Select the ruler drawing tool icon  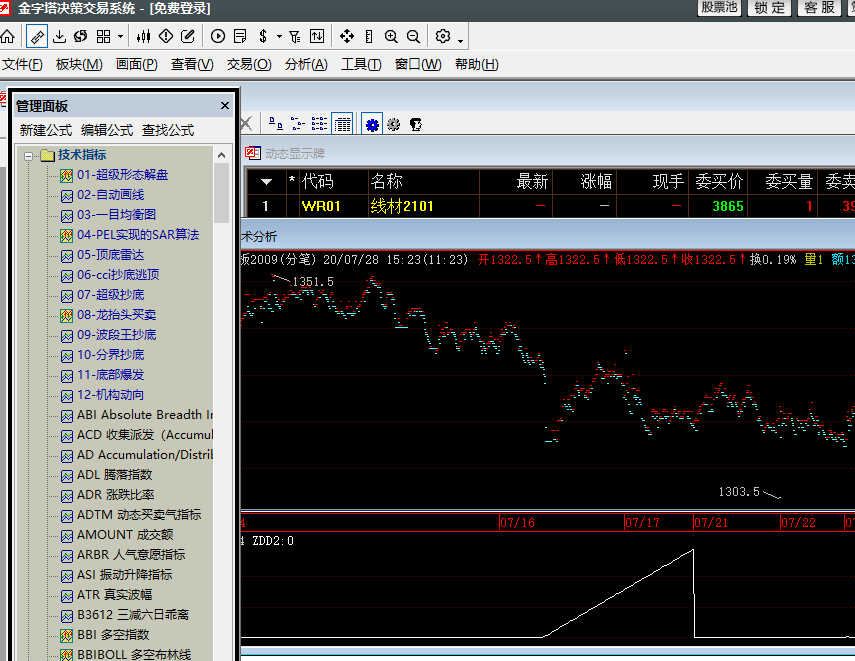[x=37, y=37]
